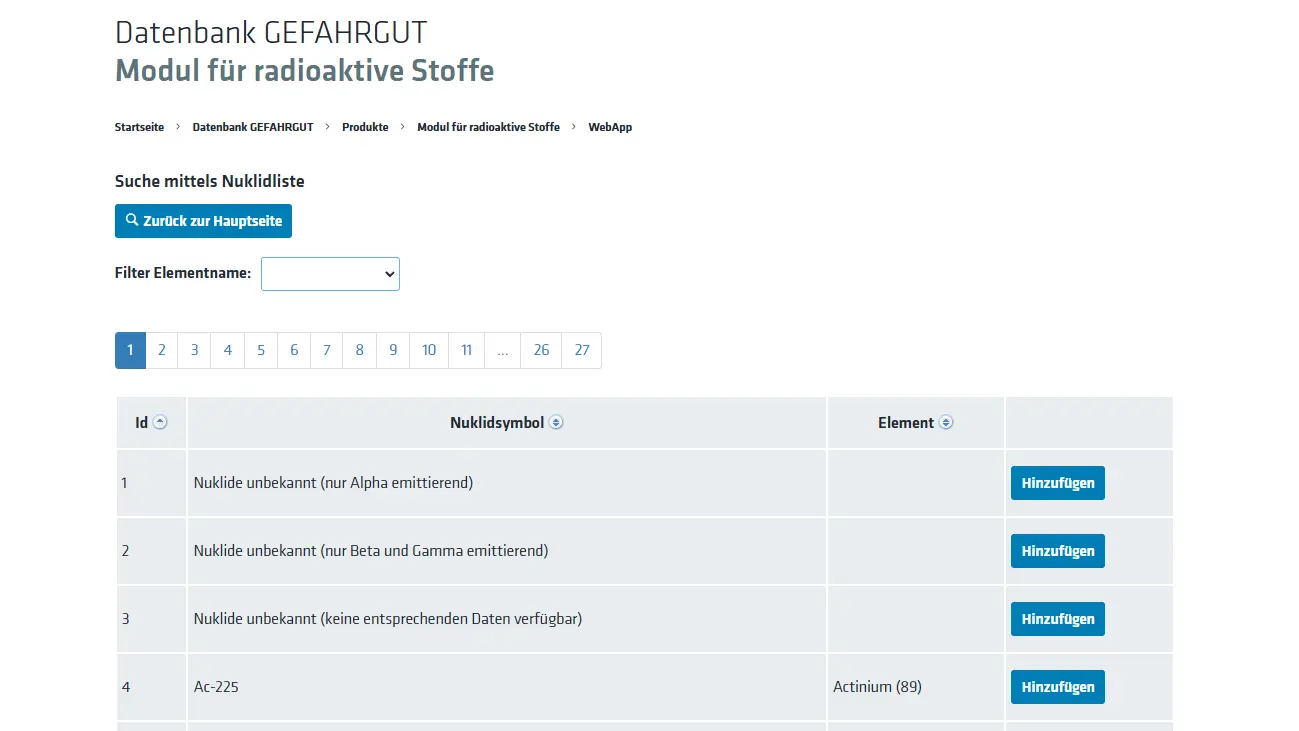Go to page 10 of pagination

pos(428,350)
